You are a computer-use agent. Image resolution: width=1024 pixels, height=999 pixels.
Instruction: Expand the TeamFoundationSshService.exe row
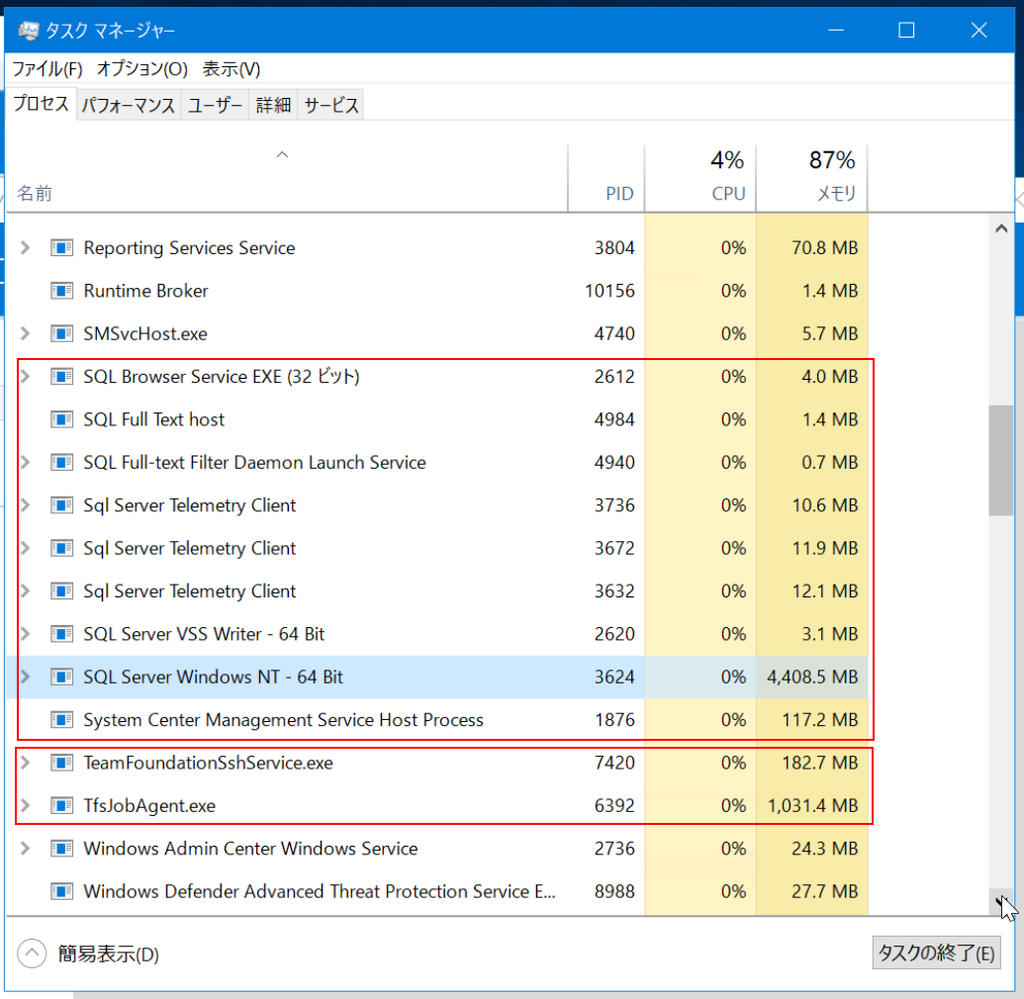pos(25,763)
